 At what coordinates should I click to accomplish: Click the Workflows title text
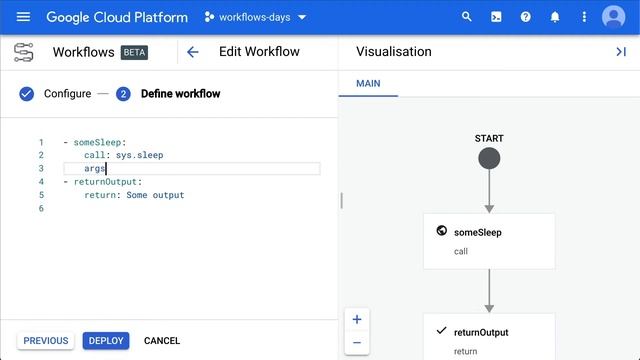tap(84, 52)
